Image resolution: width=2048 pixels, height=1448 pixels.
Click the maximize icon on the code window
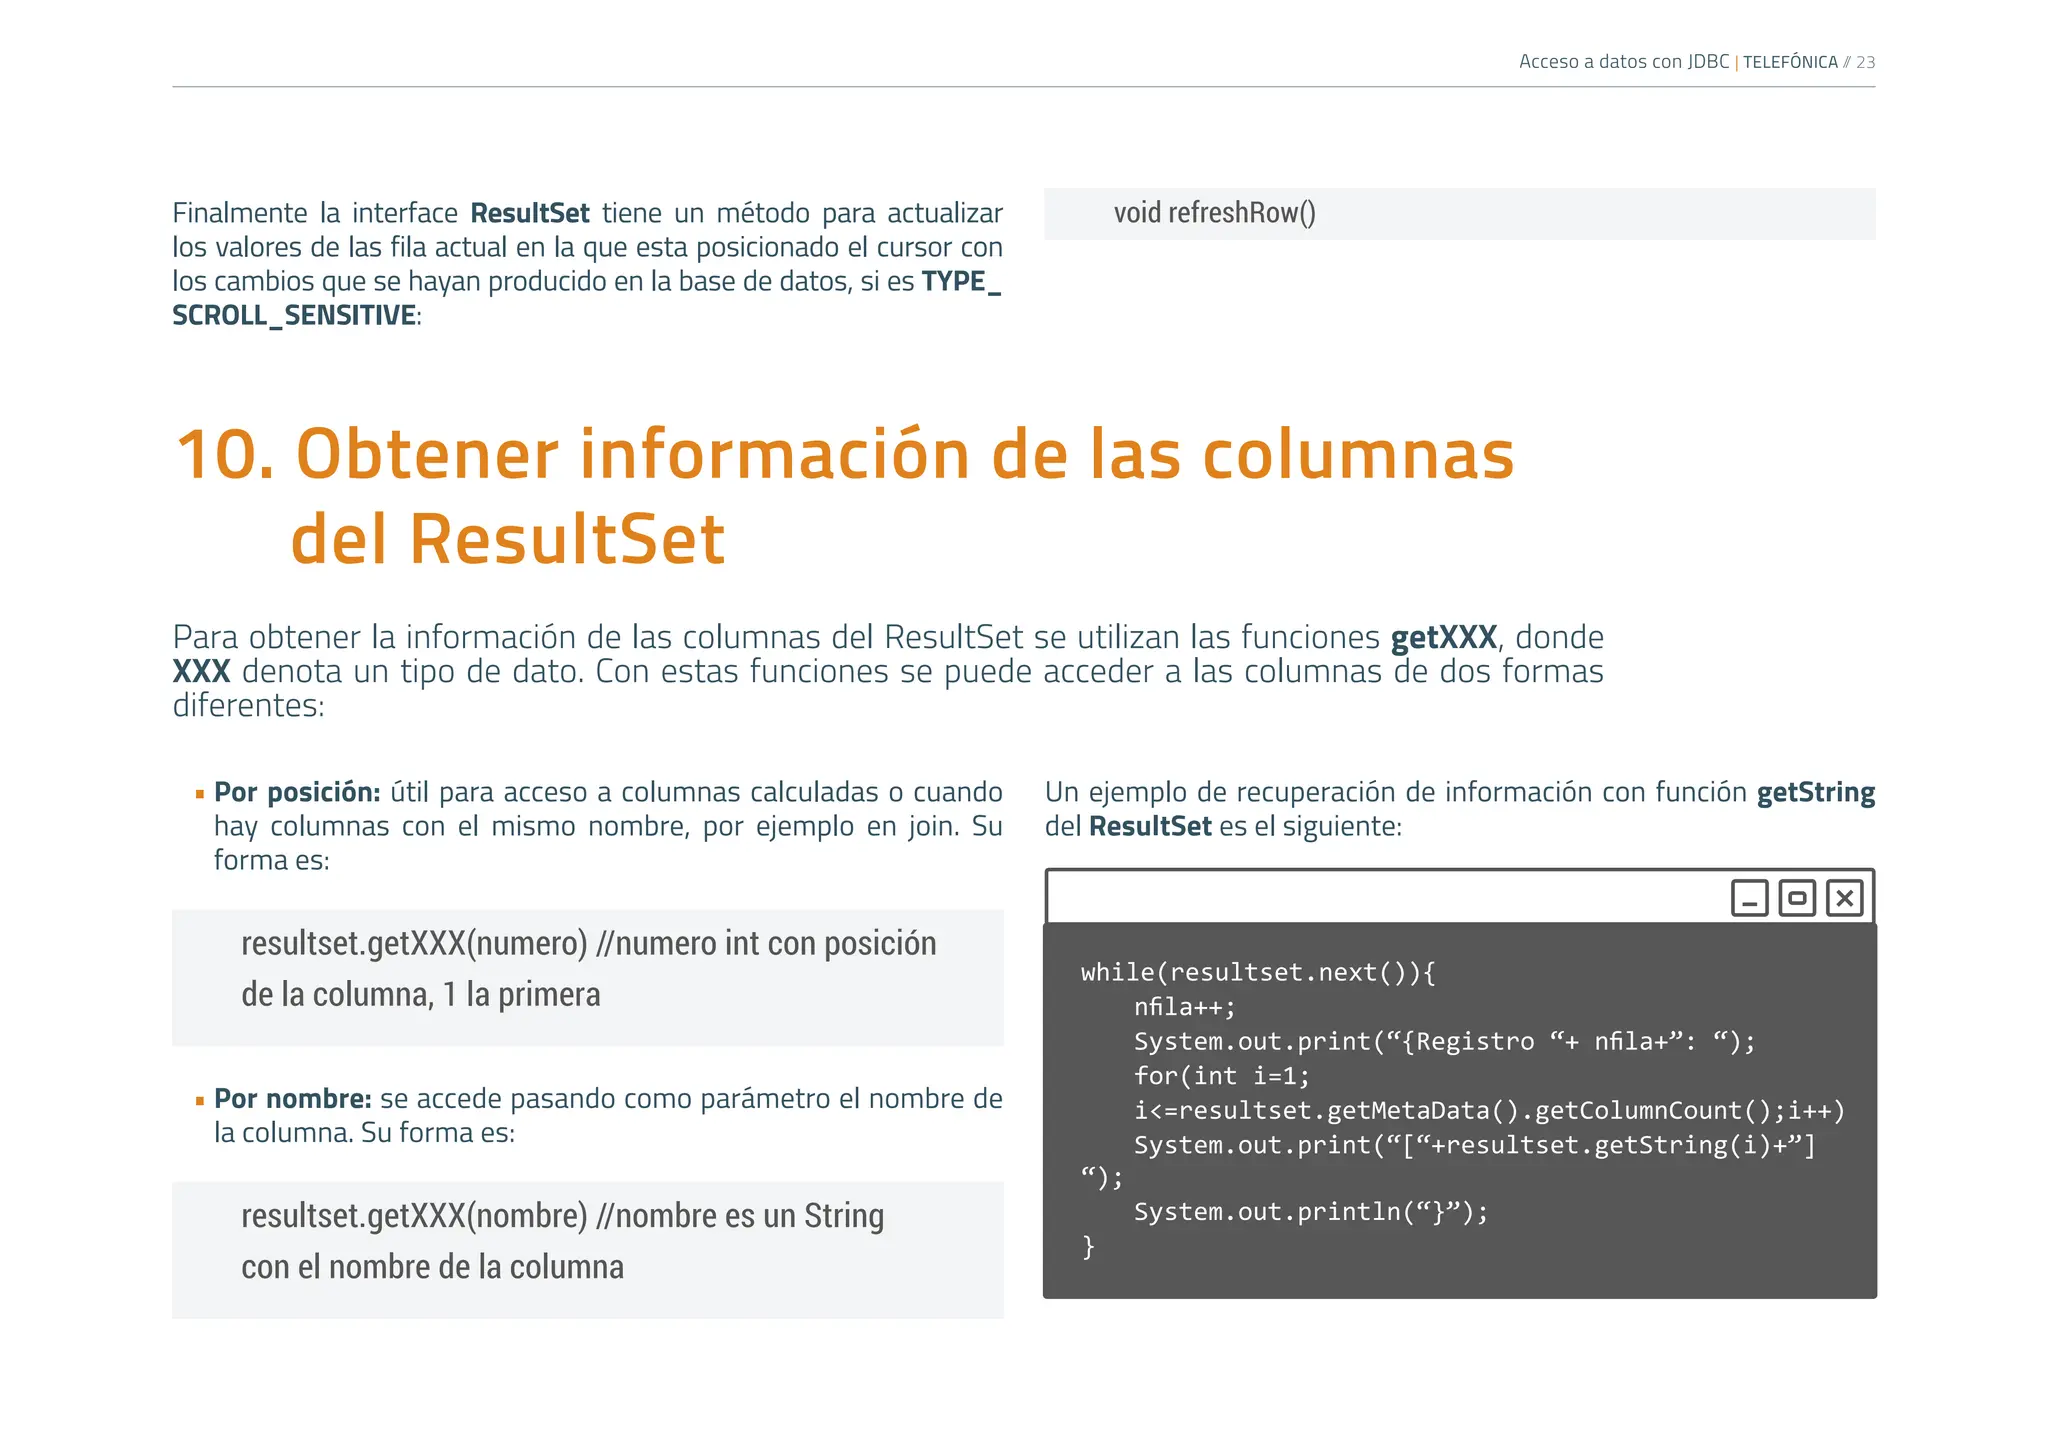1797,898
